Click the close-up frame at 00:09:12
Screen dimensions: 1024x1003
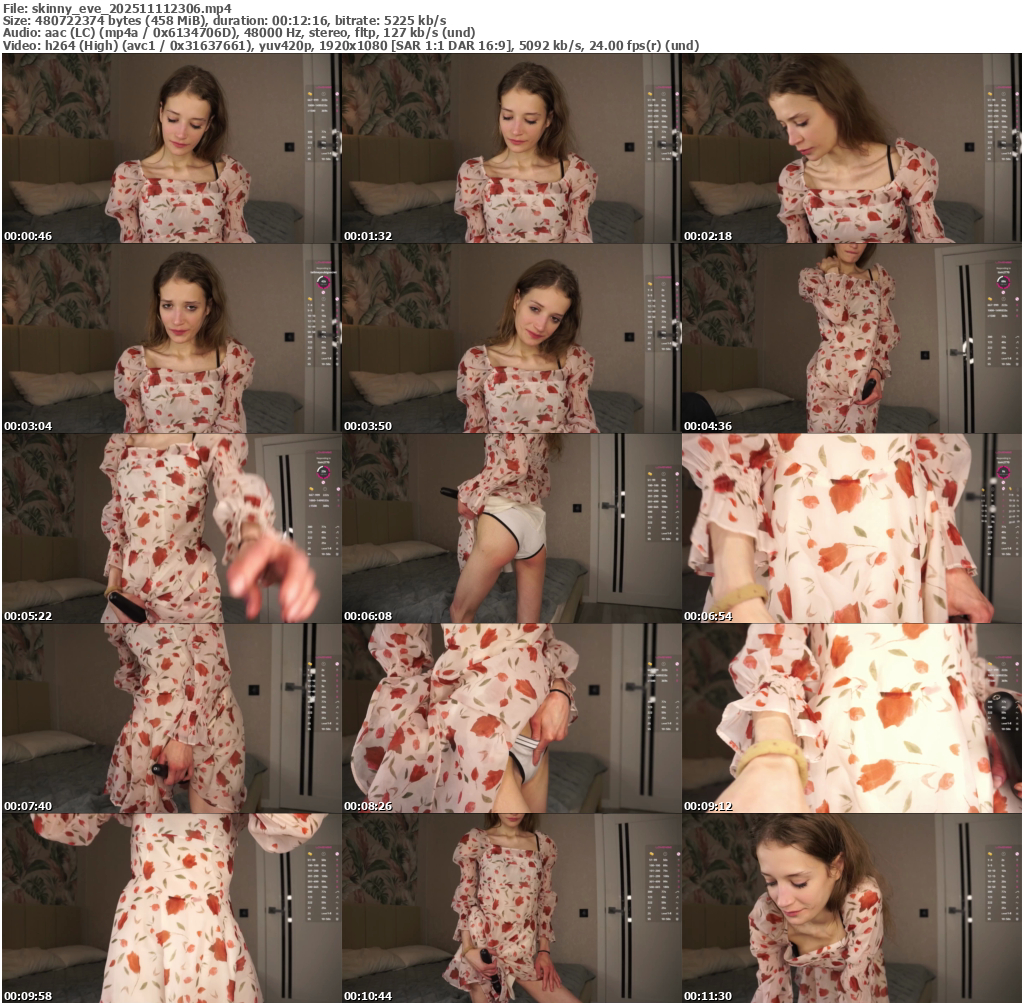point(851,718)
